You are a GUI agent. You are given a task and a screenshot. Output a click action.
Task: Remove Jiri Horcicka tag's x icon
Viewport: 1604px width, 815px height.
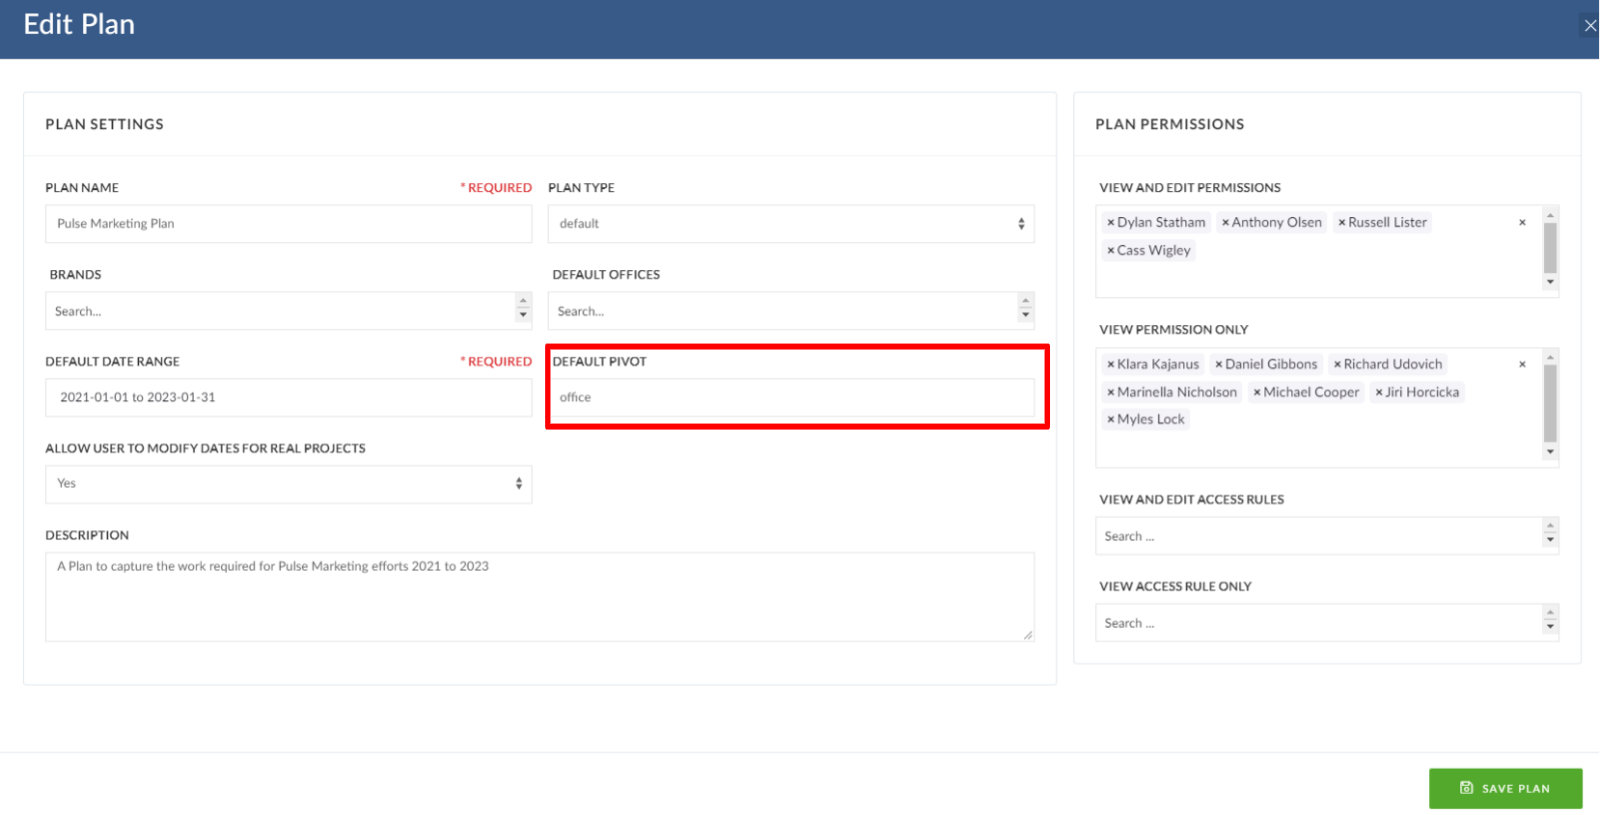[x=1378, y=393]
